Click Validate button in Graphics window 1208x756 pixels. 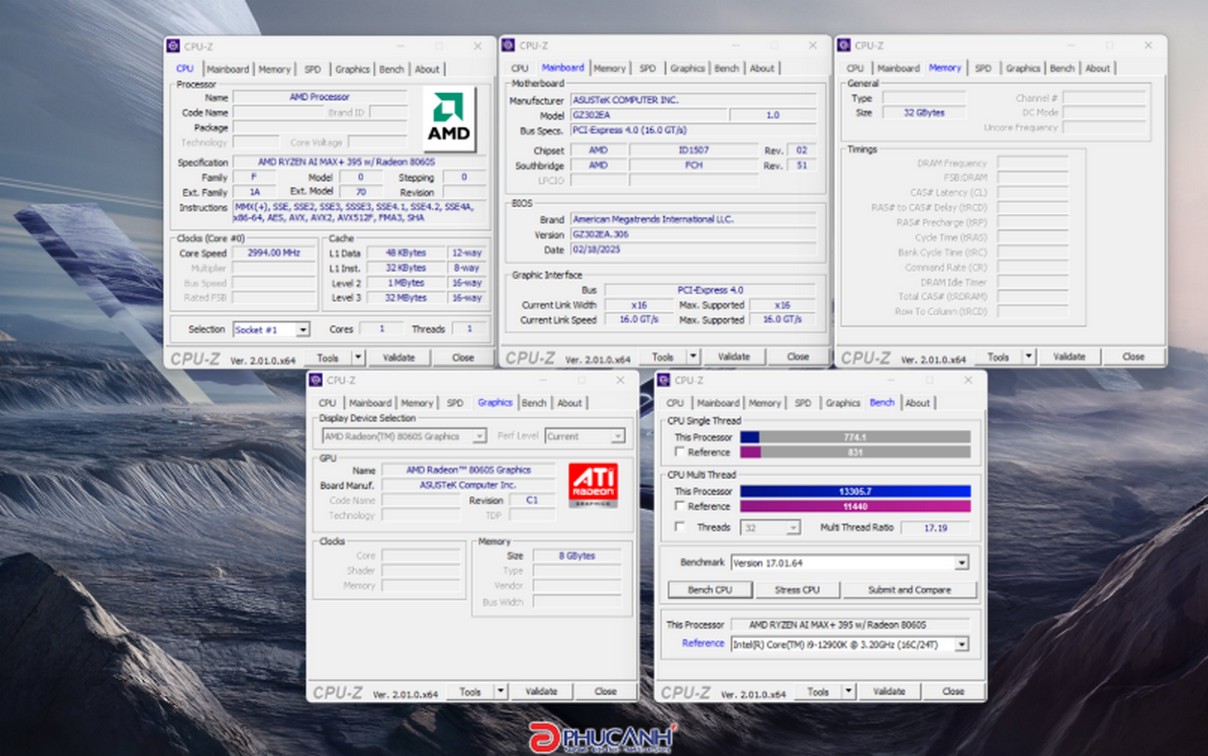pyautogui.click(x=541, y=692)
